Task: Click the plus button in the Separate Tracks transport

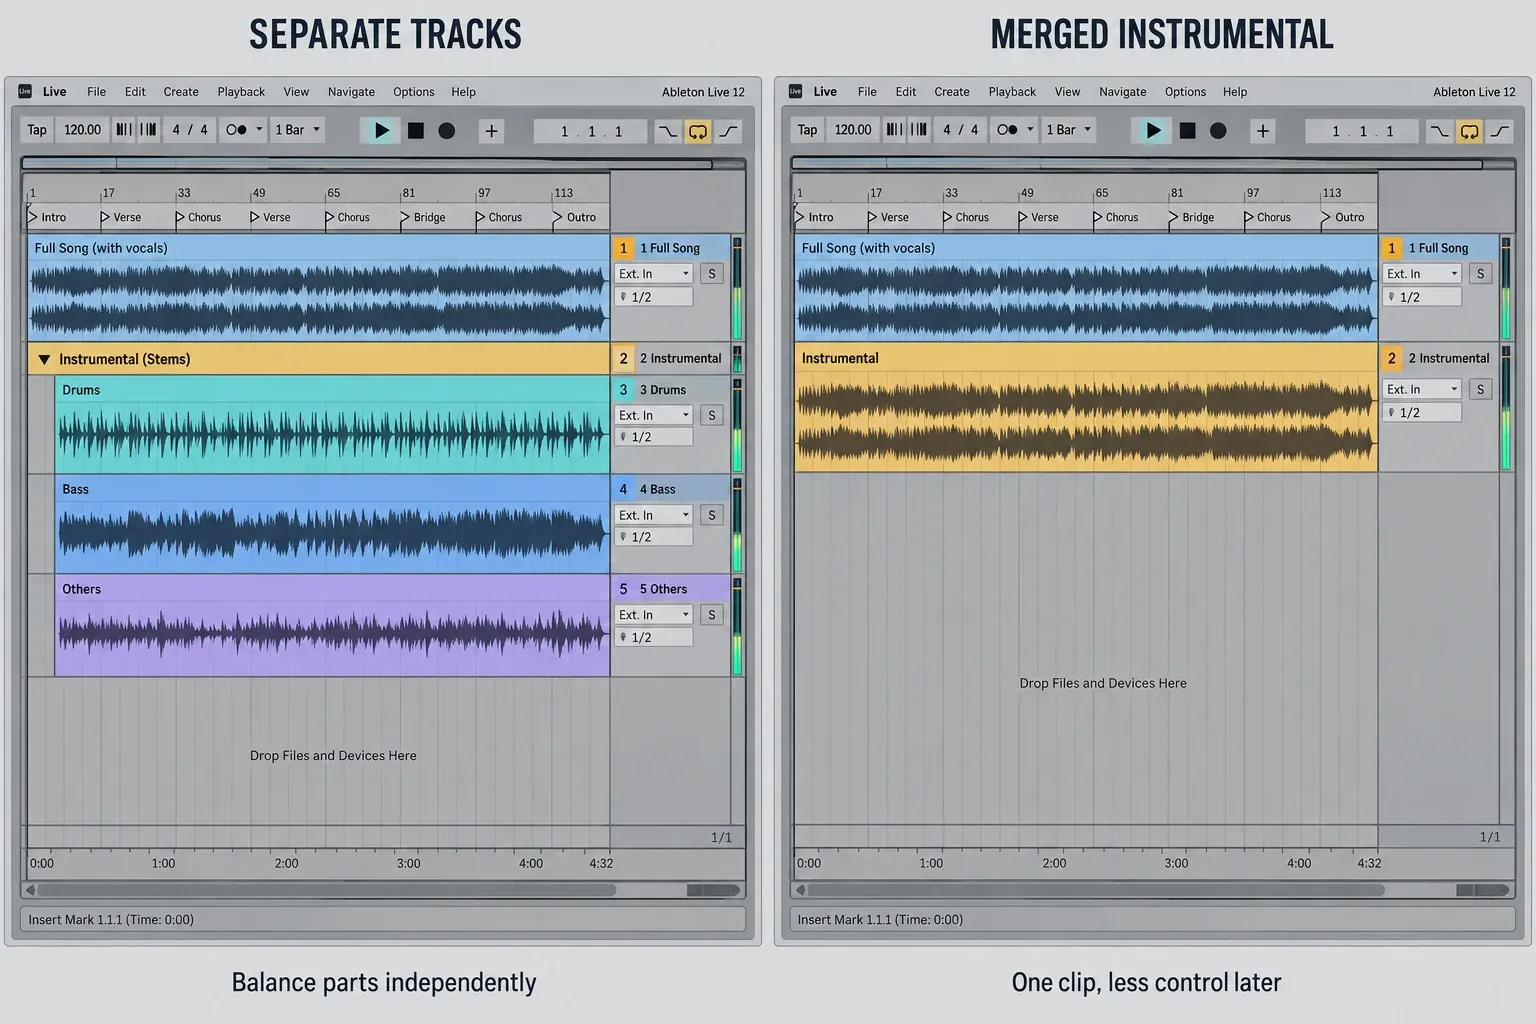Action: [491, 130]
